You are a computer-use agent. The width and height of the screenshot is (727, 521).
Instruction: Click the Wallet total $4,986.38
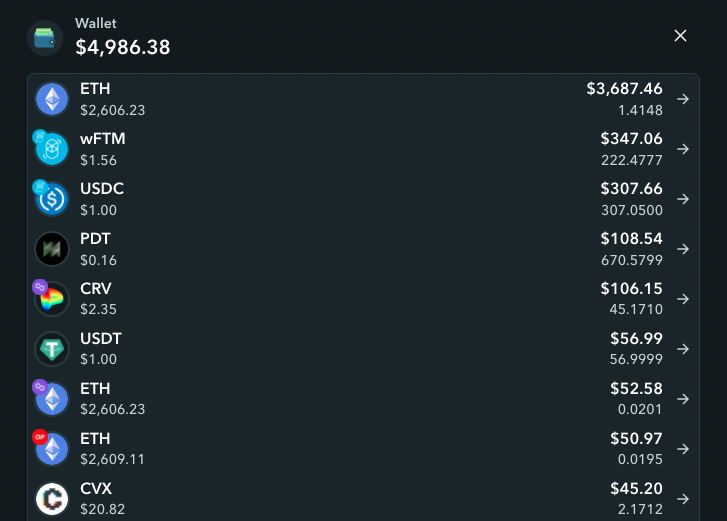tap(123, 47)
